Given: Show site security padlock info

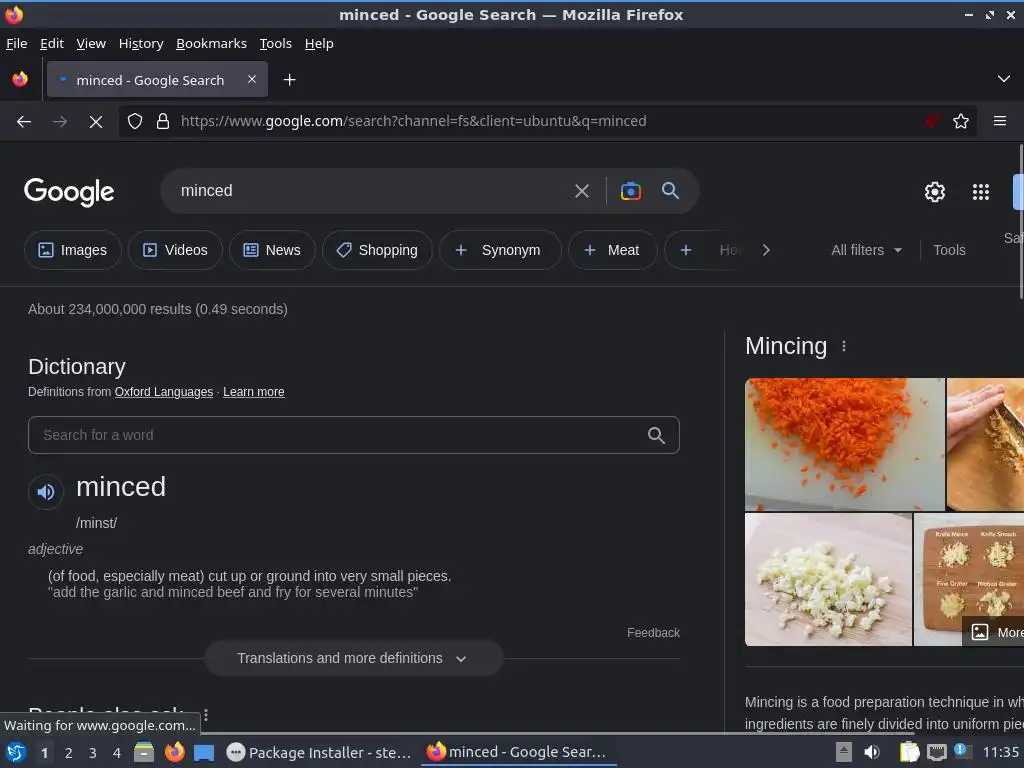Looking at the screenshot, I should (x=163, y=121).
